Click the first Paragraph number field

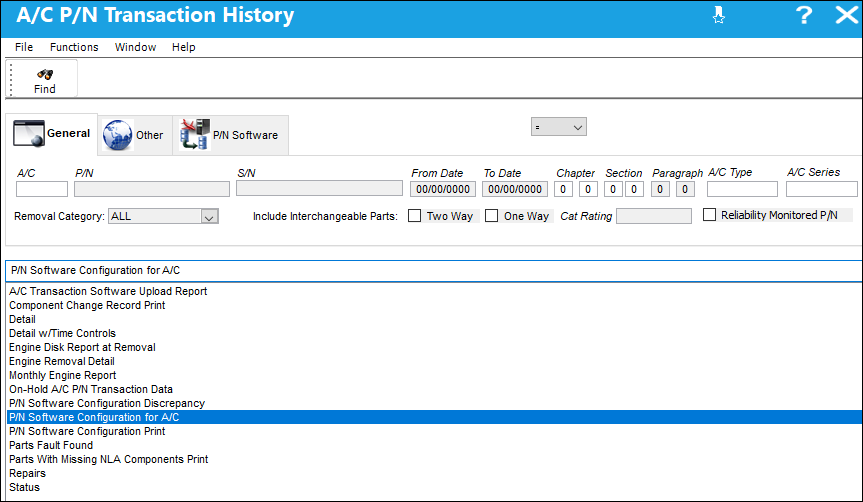tap(660, 189)
